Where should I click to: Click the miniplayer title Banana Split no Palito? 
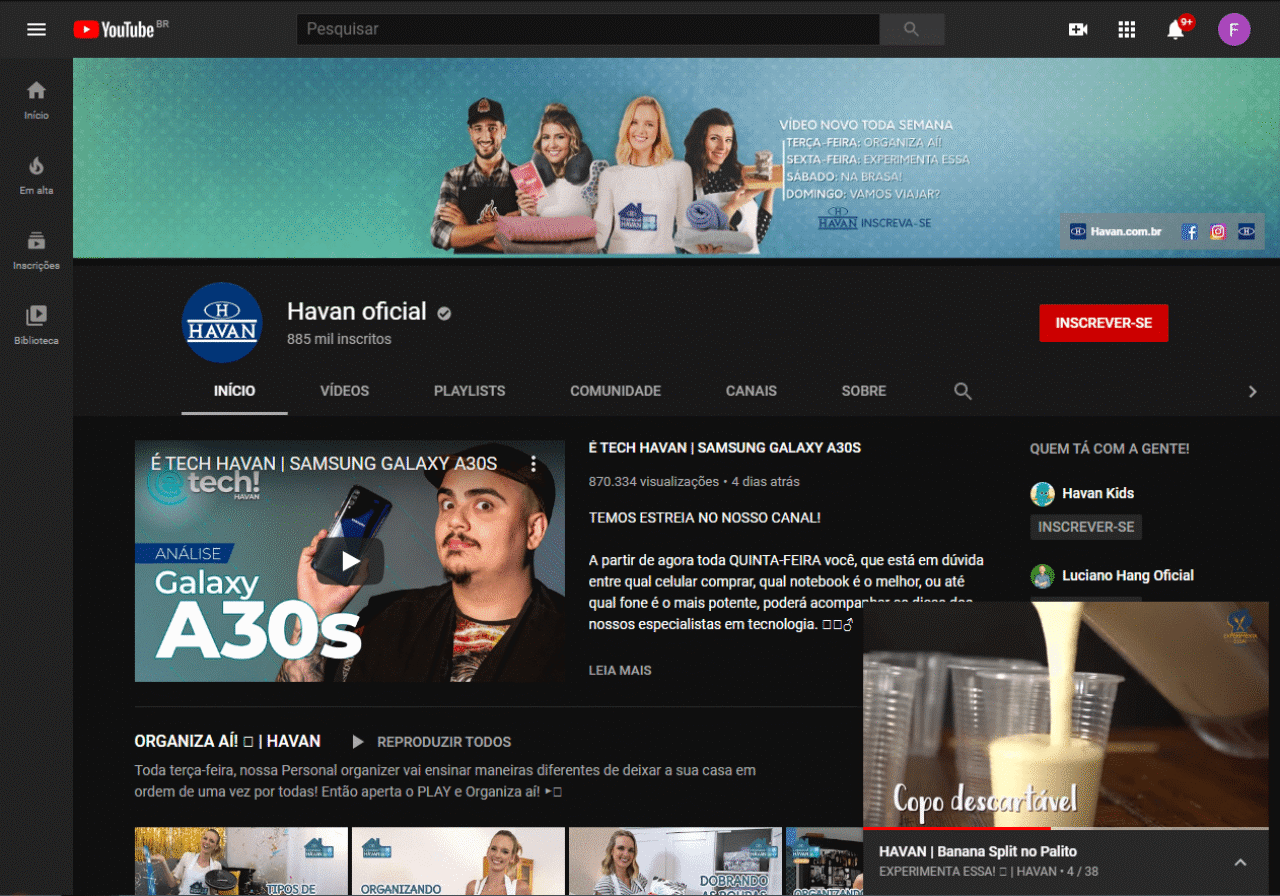point(978,852)
